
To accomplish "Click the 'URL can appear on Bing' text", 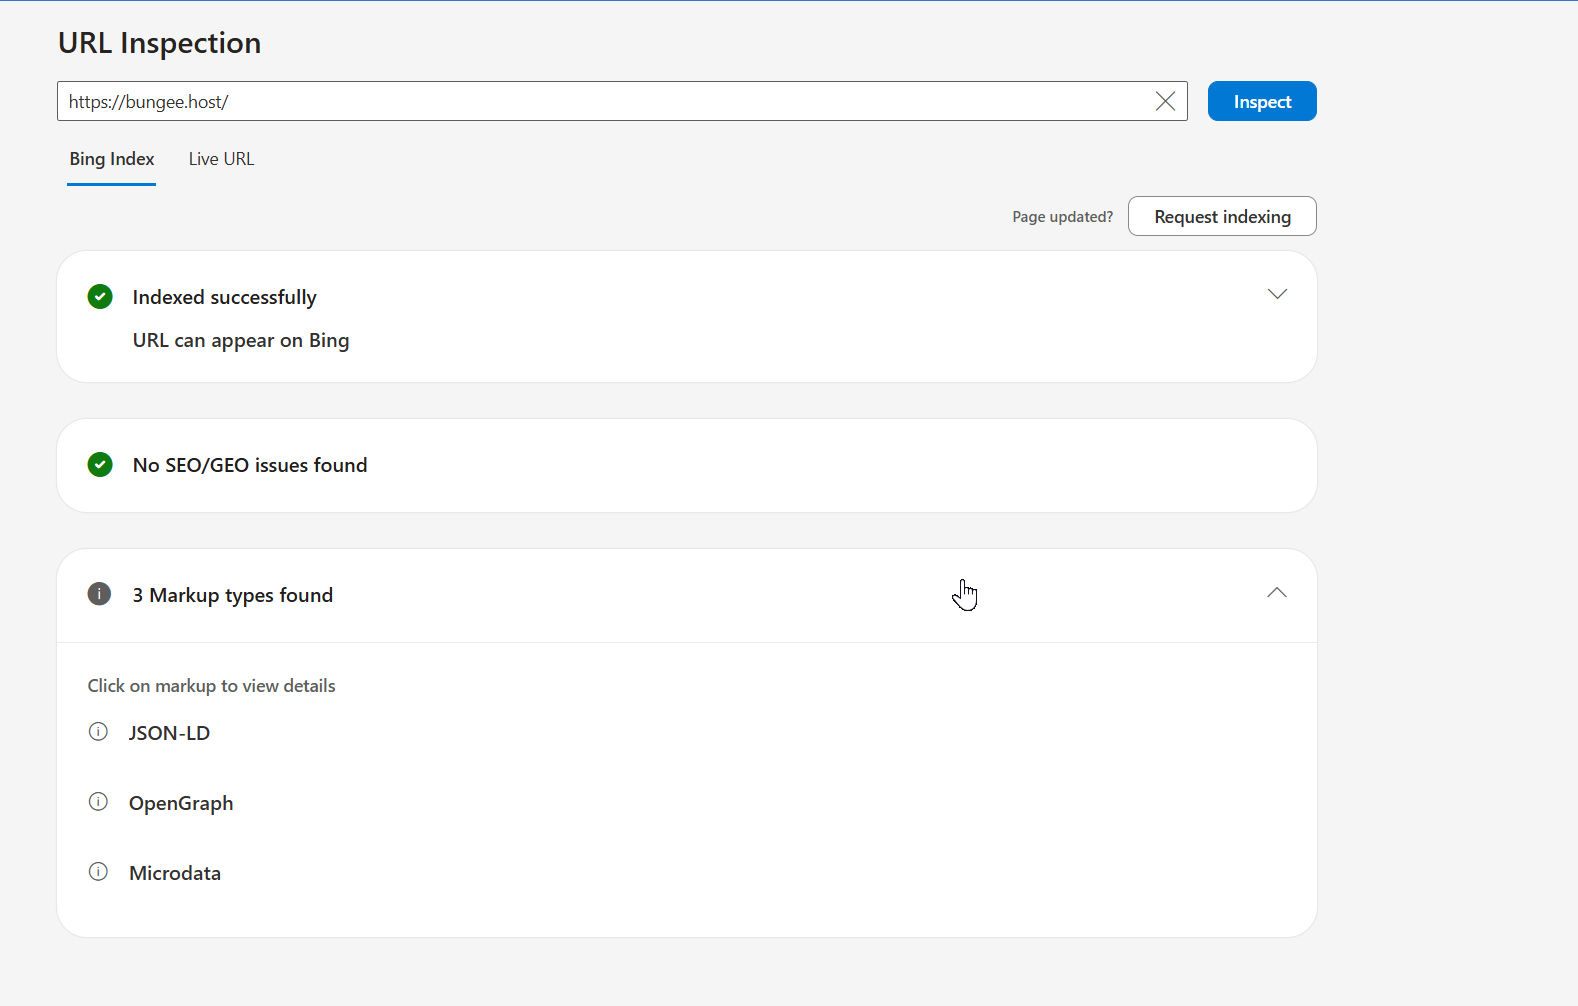I will pos(241,340).
